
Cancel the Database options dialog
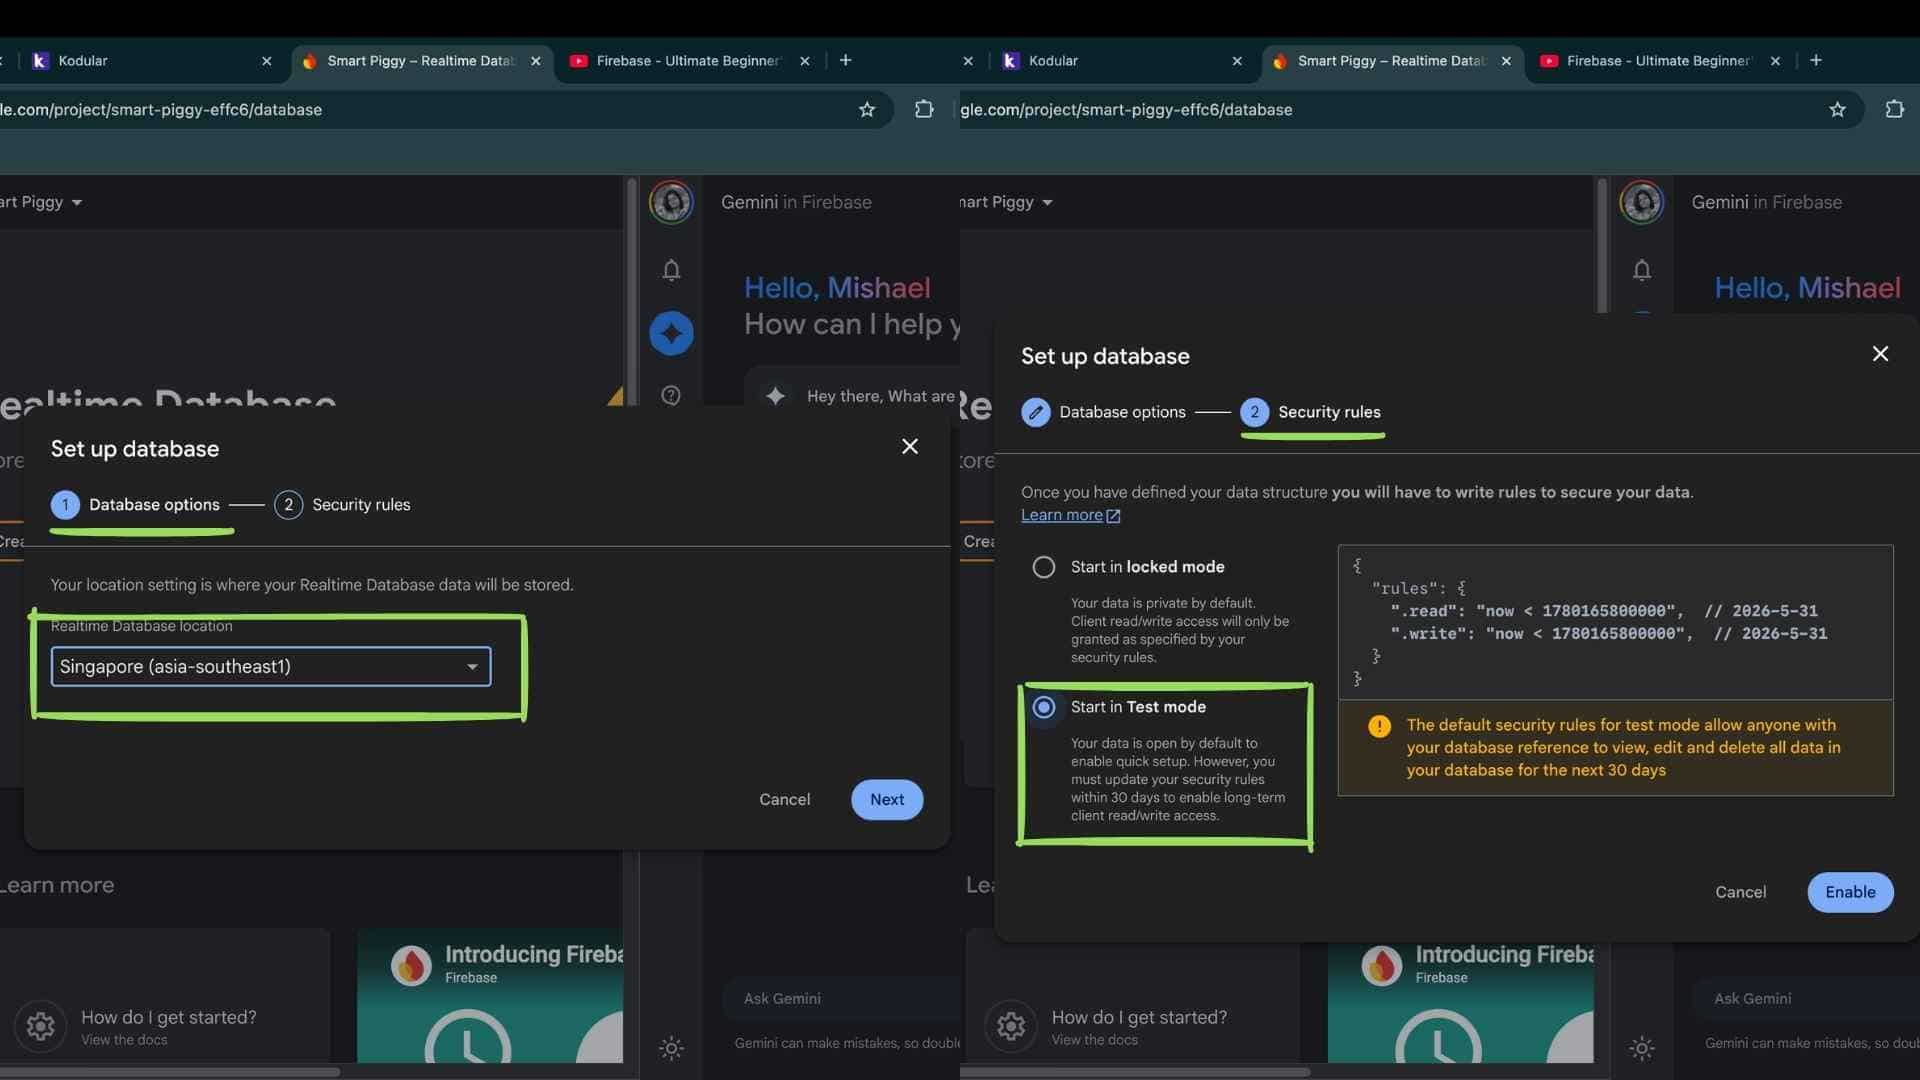point(785,800)
